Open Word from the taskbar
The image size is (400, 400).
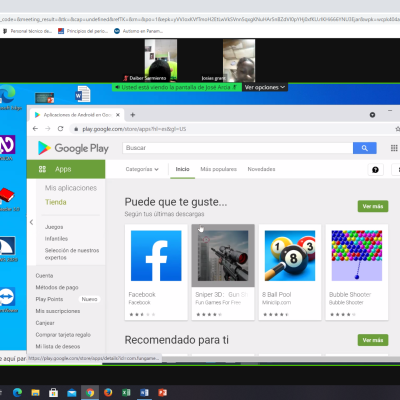[x=144, y=392]
